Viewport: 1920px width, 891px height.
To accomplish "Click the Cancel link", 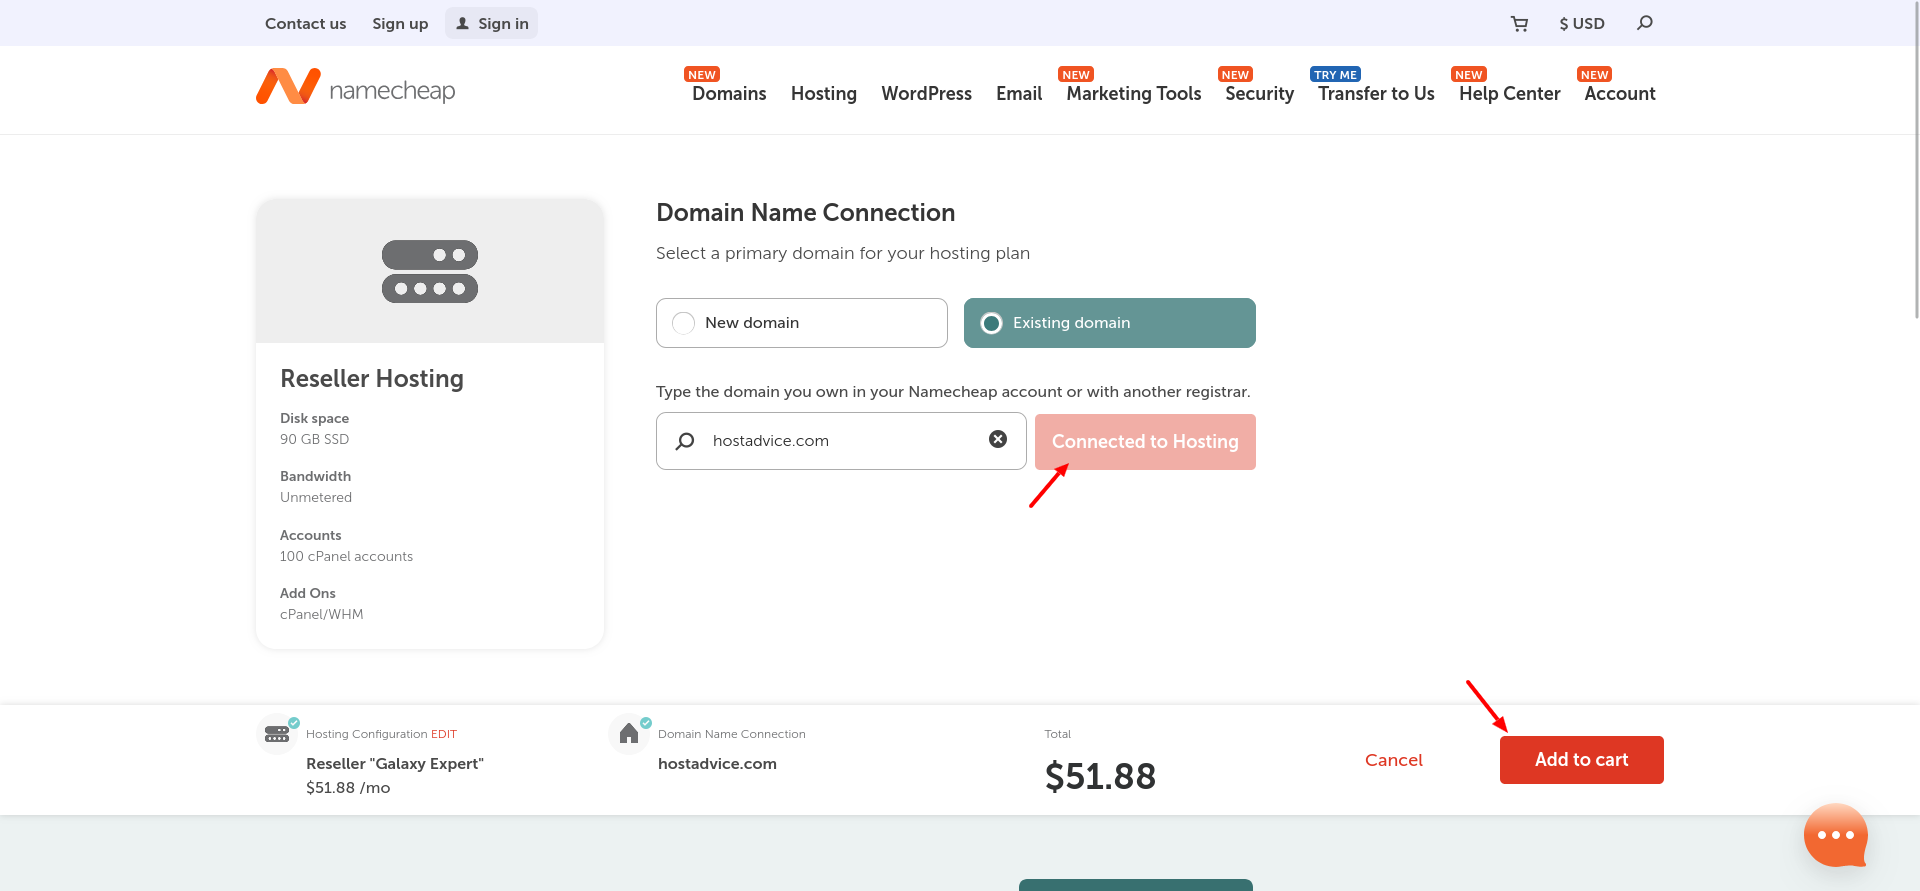I will pos(1394,760).
